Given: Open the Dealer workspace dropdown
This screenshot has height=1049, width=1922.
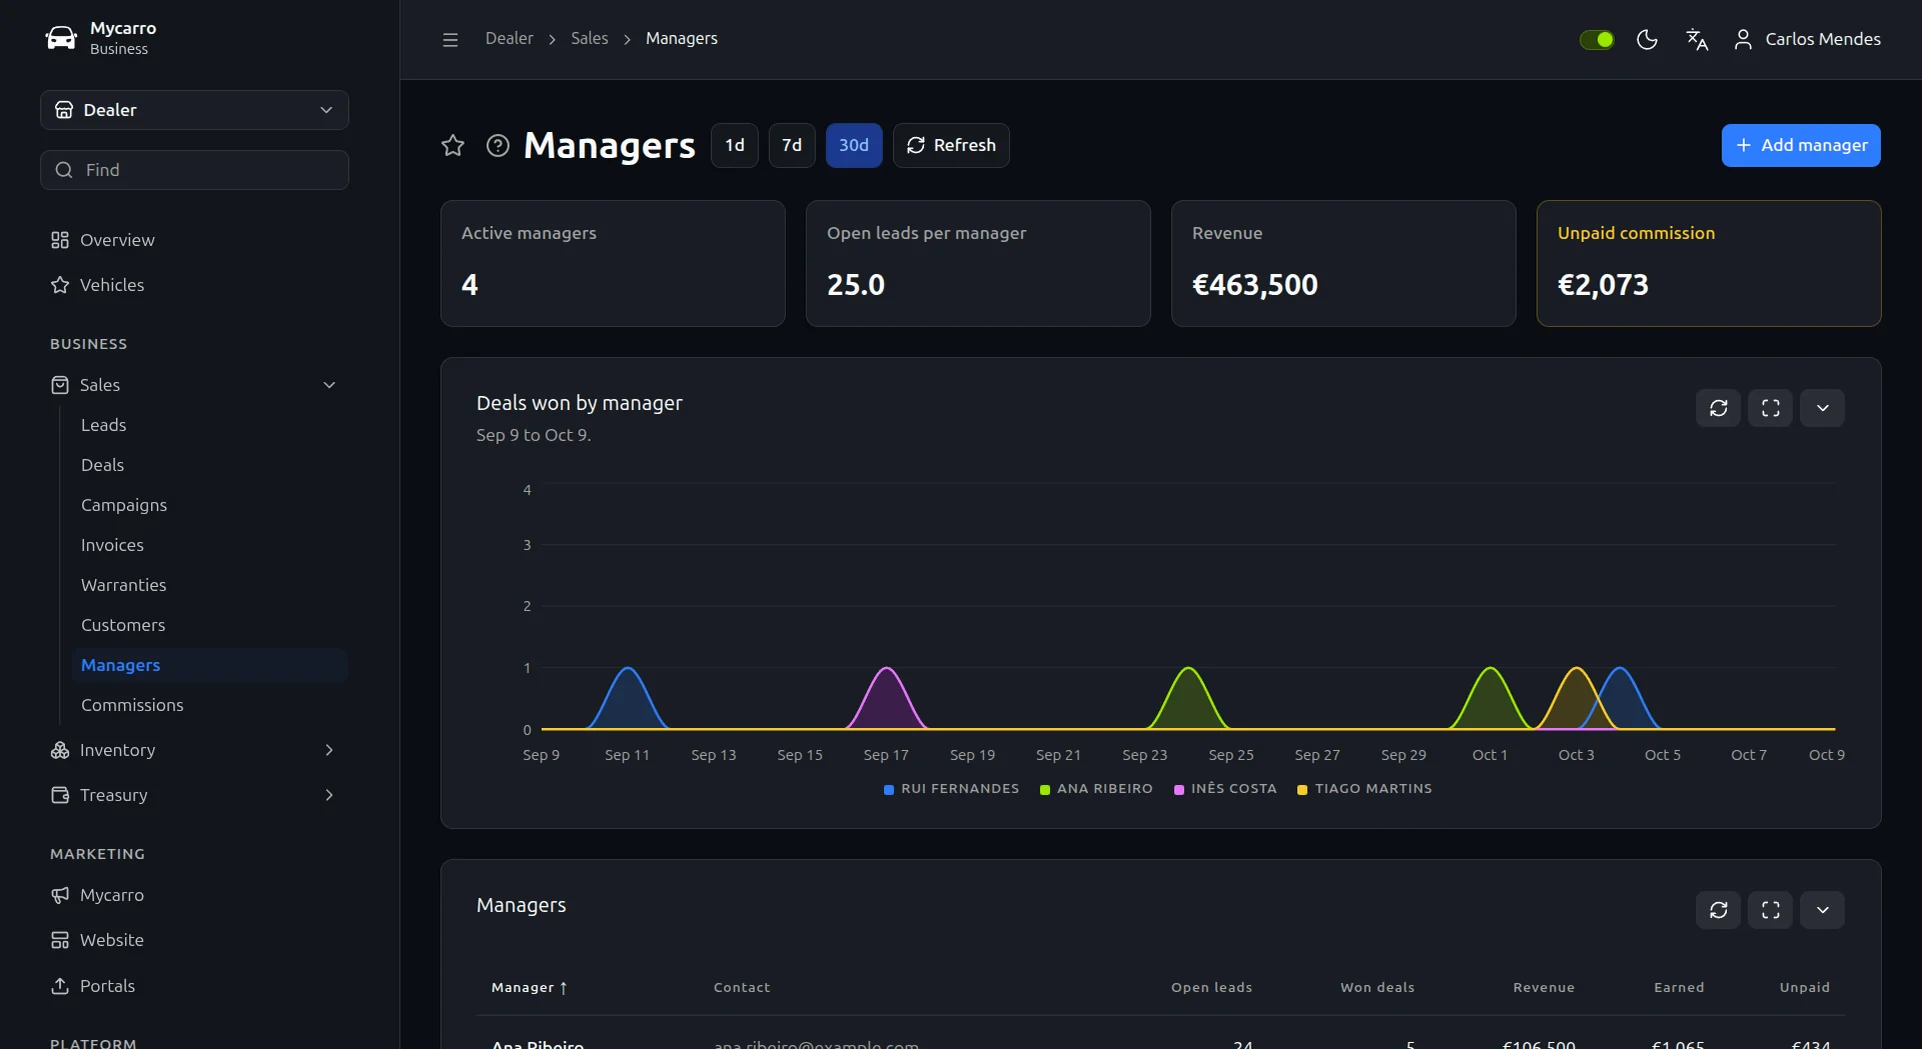Looking at the screenshot, I should click(194, 110).
